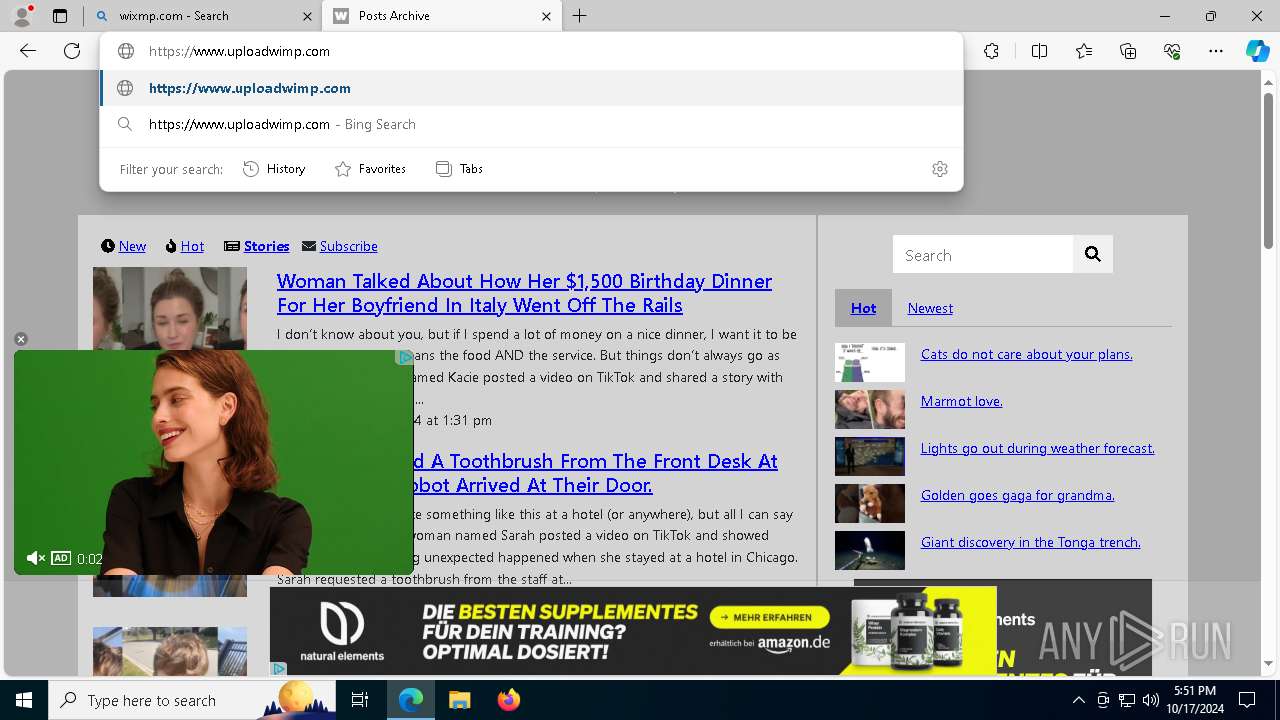Open the Hot posts link
Screen dimensions: 1280x720
tap(192, 246)
